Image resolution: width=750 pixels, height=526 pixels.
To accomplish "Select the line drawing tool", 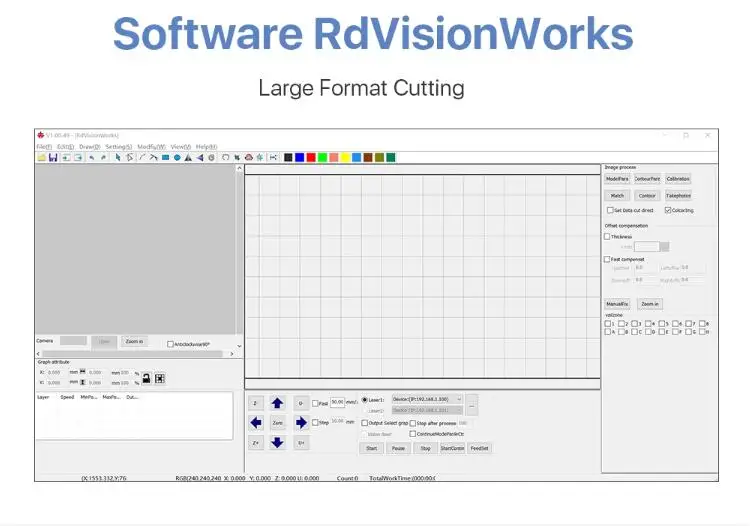I will pyautogui.click(x=142, y=157).
